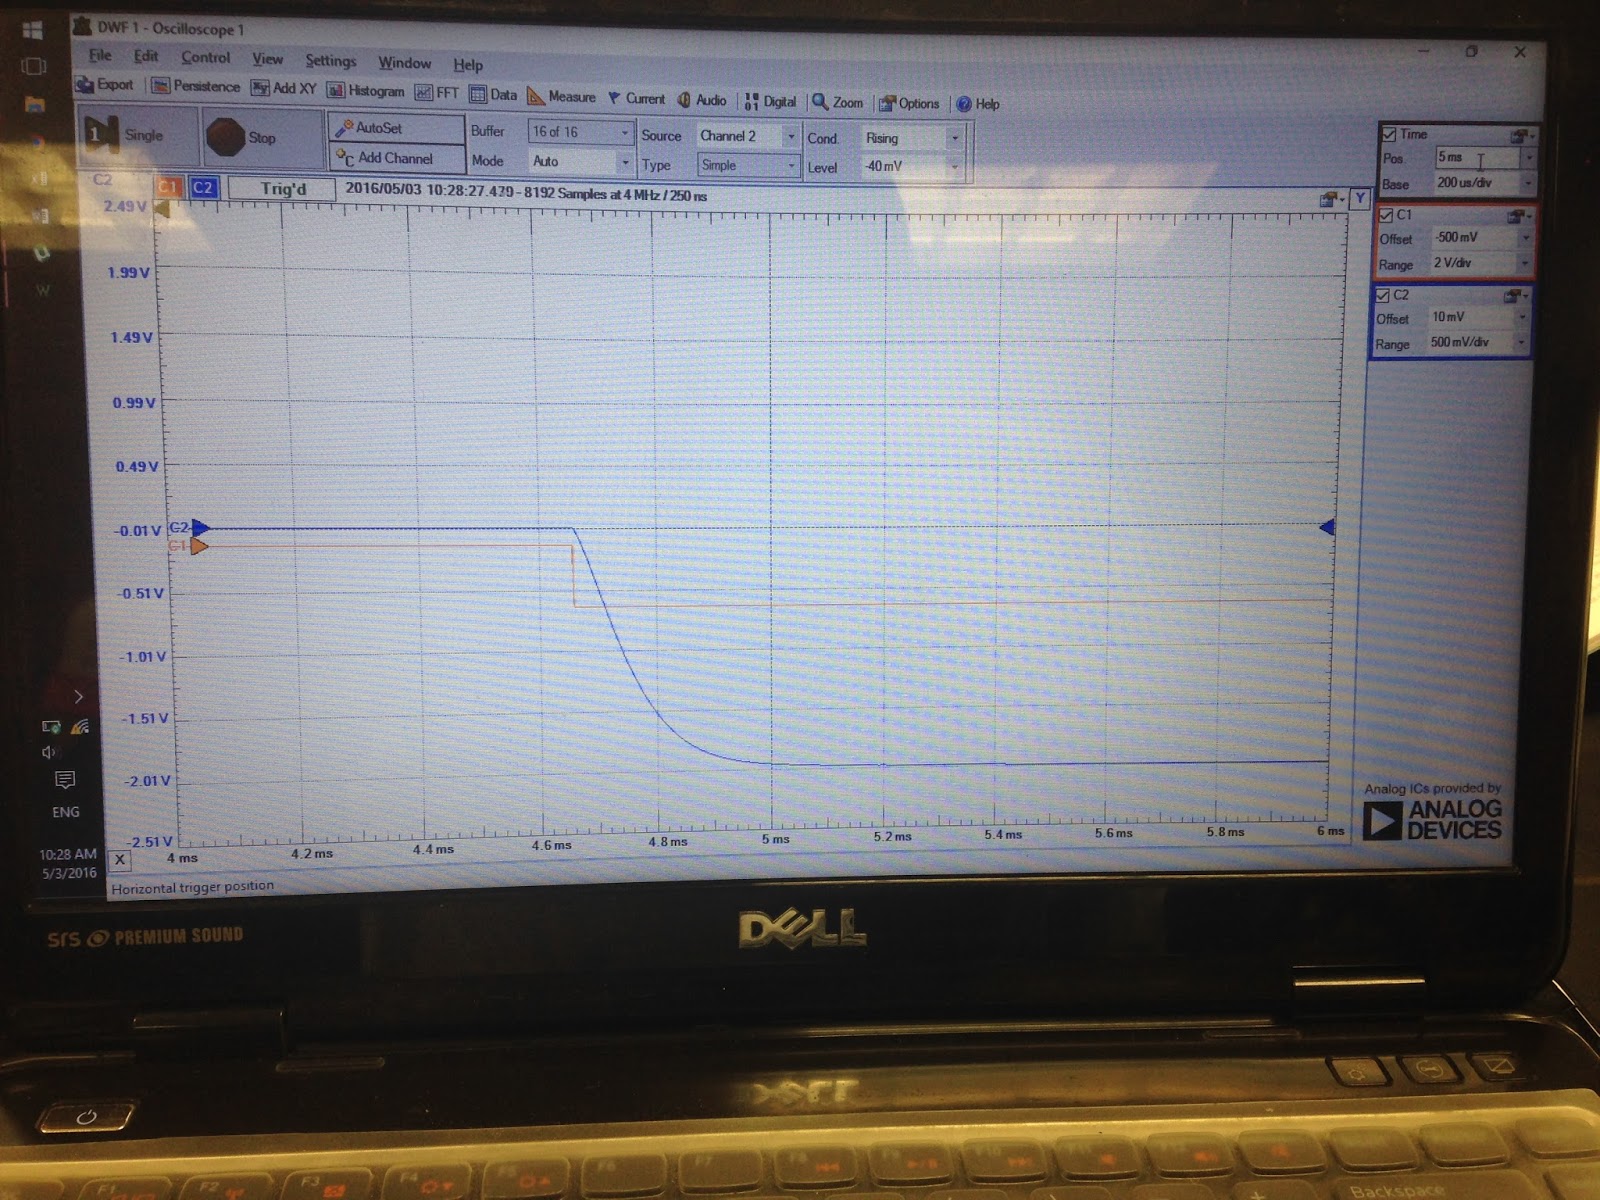Image resolution: width=1600 pixels, height=1200 pixels.
Task: Add an XY plot view
Action: 283,88
